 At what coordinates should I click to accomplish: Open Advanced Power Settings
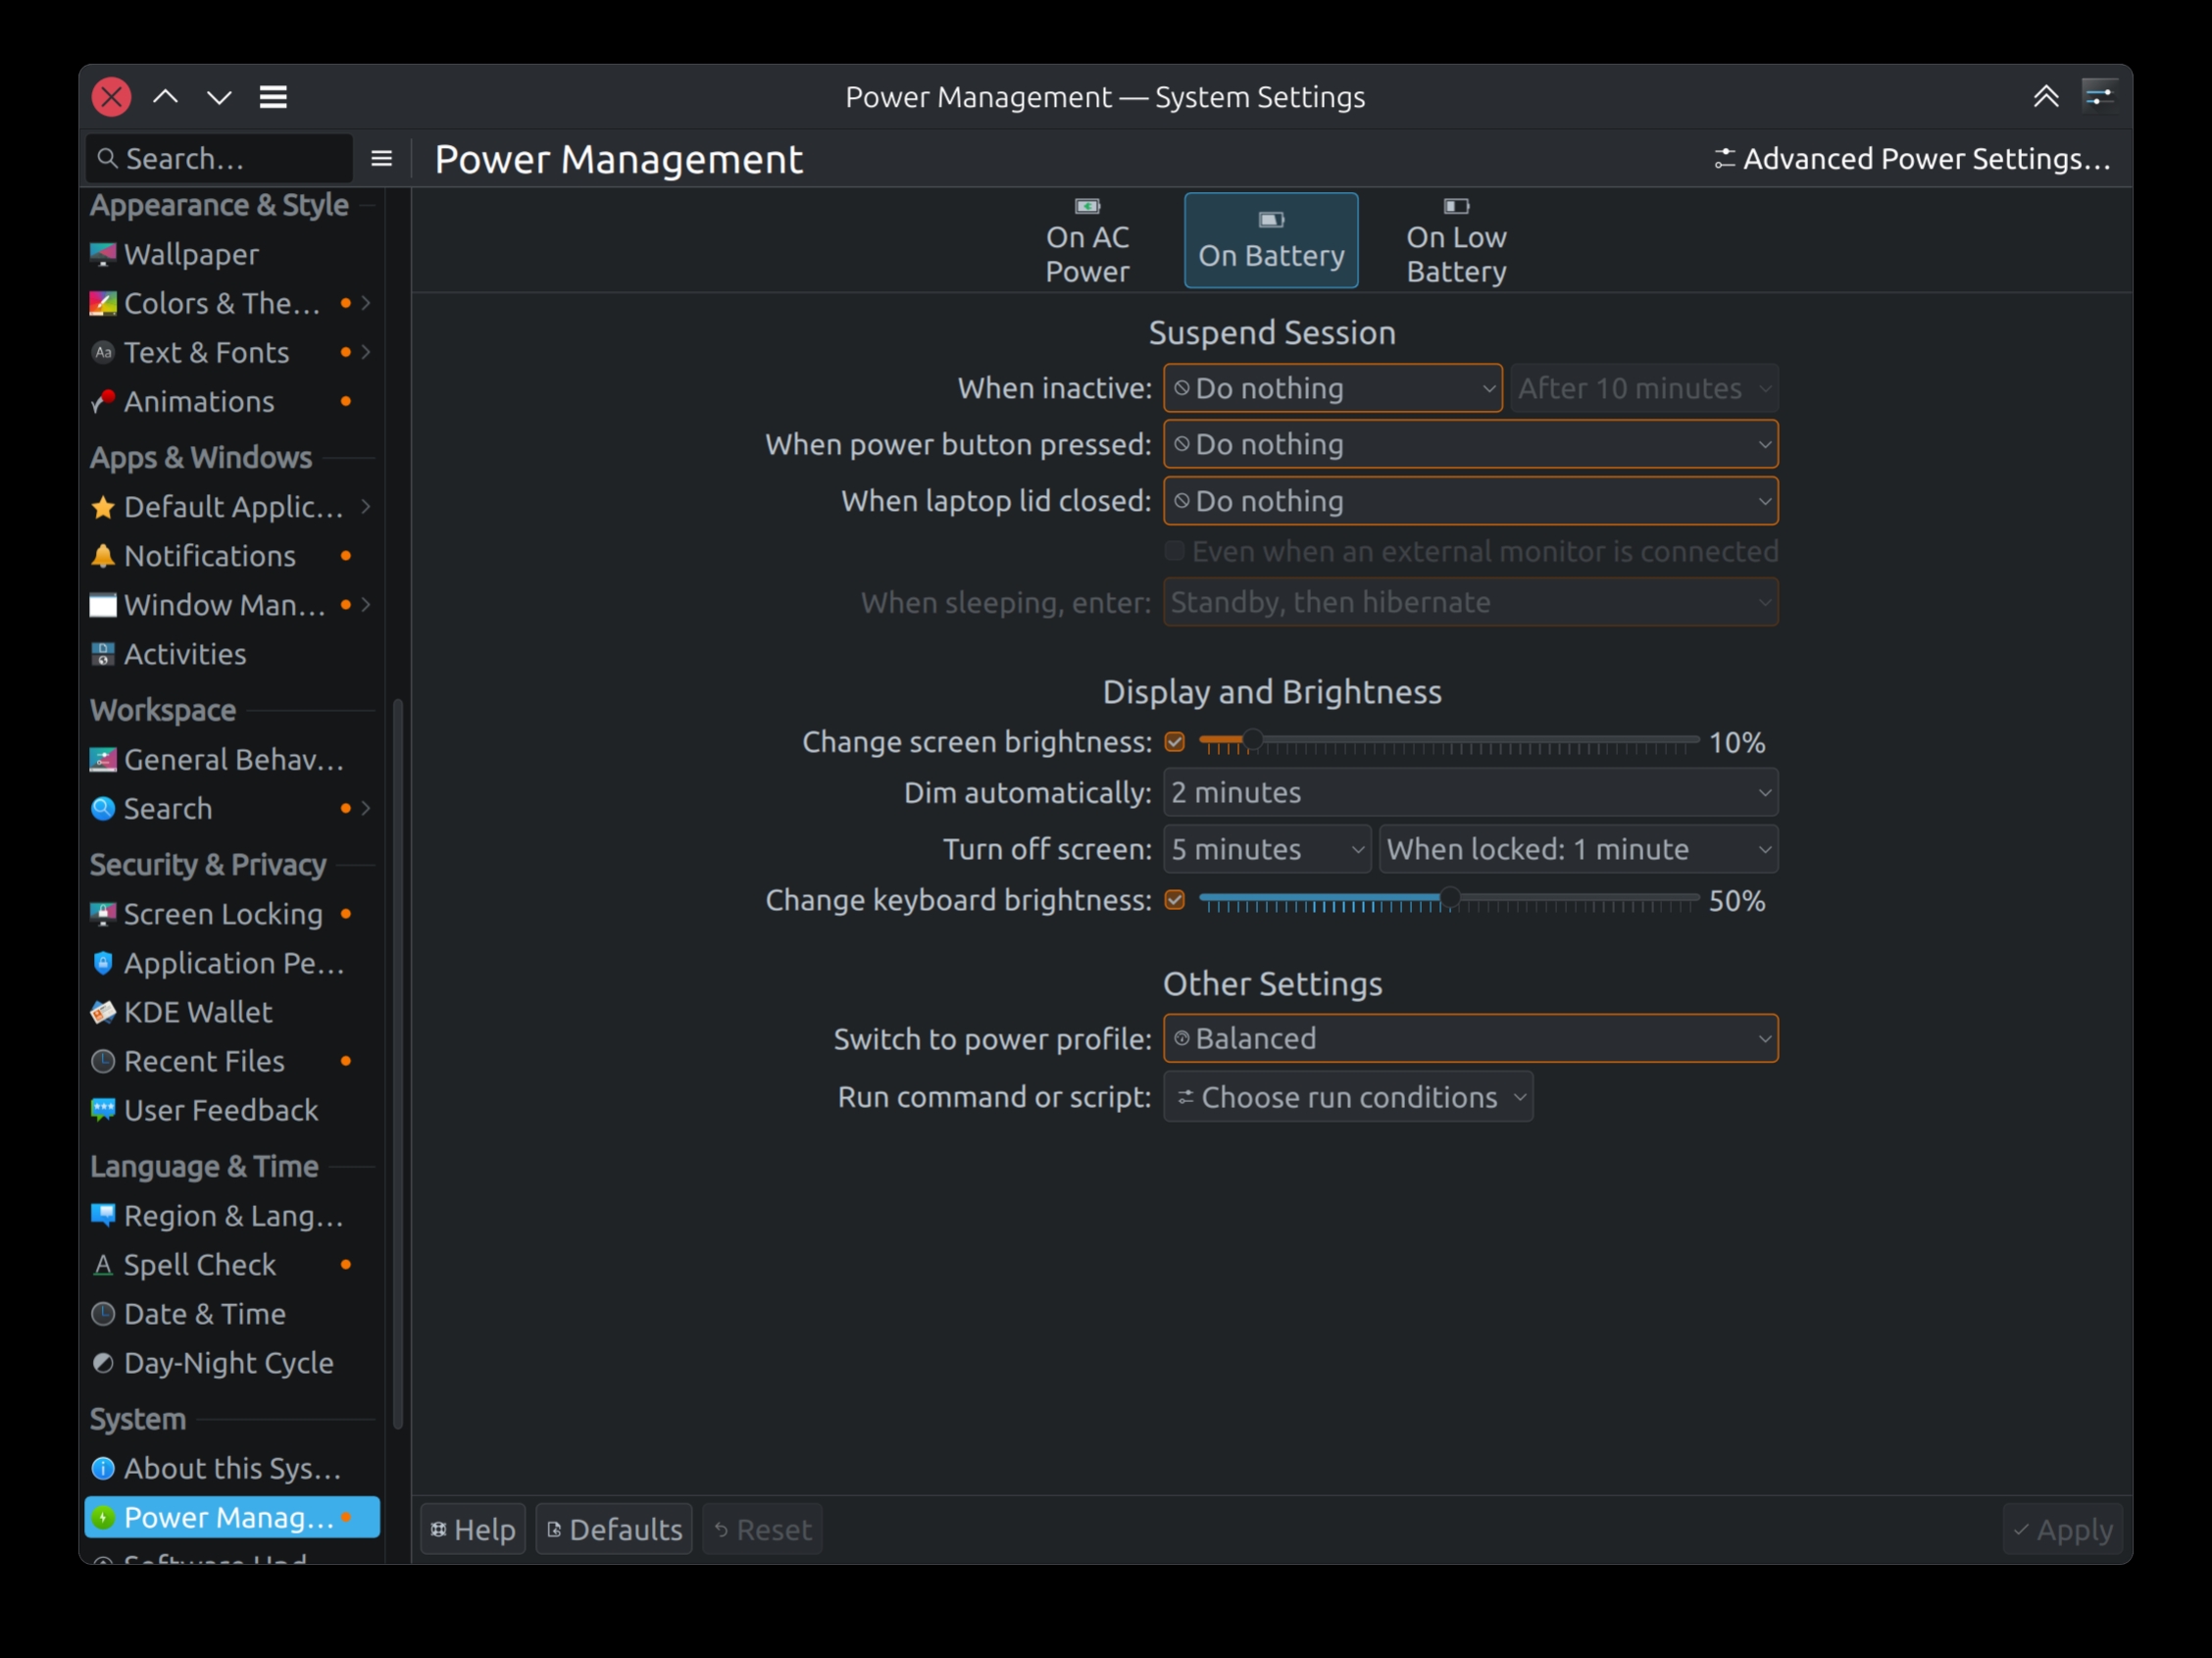(x=1915, y=158)
